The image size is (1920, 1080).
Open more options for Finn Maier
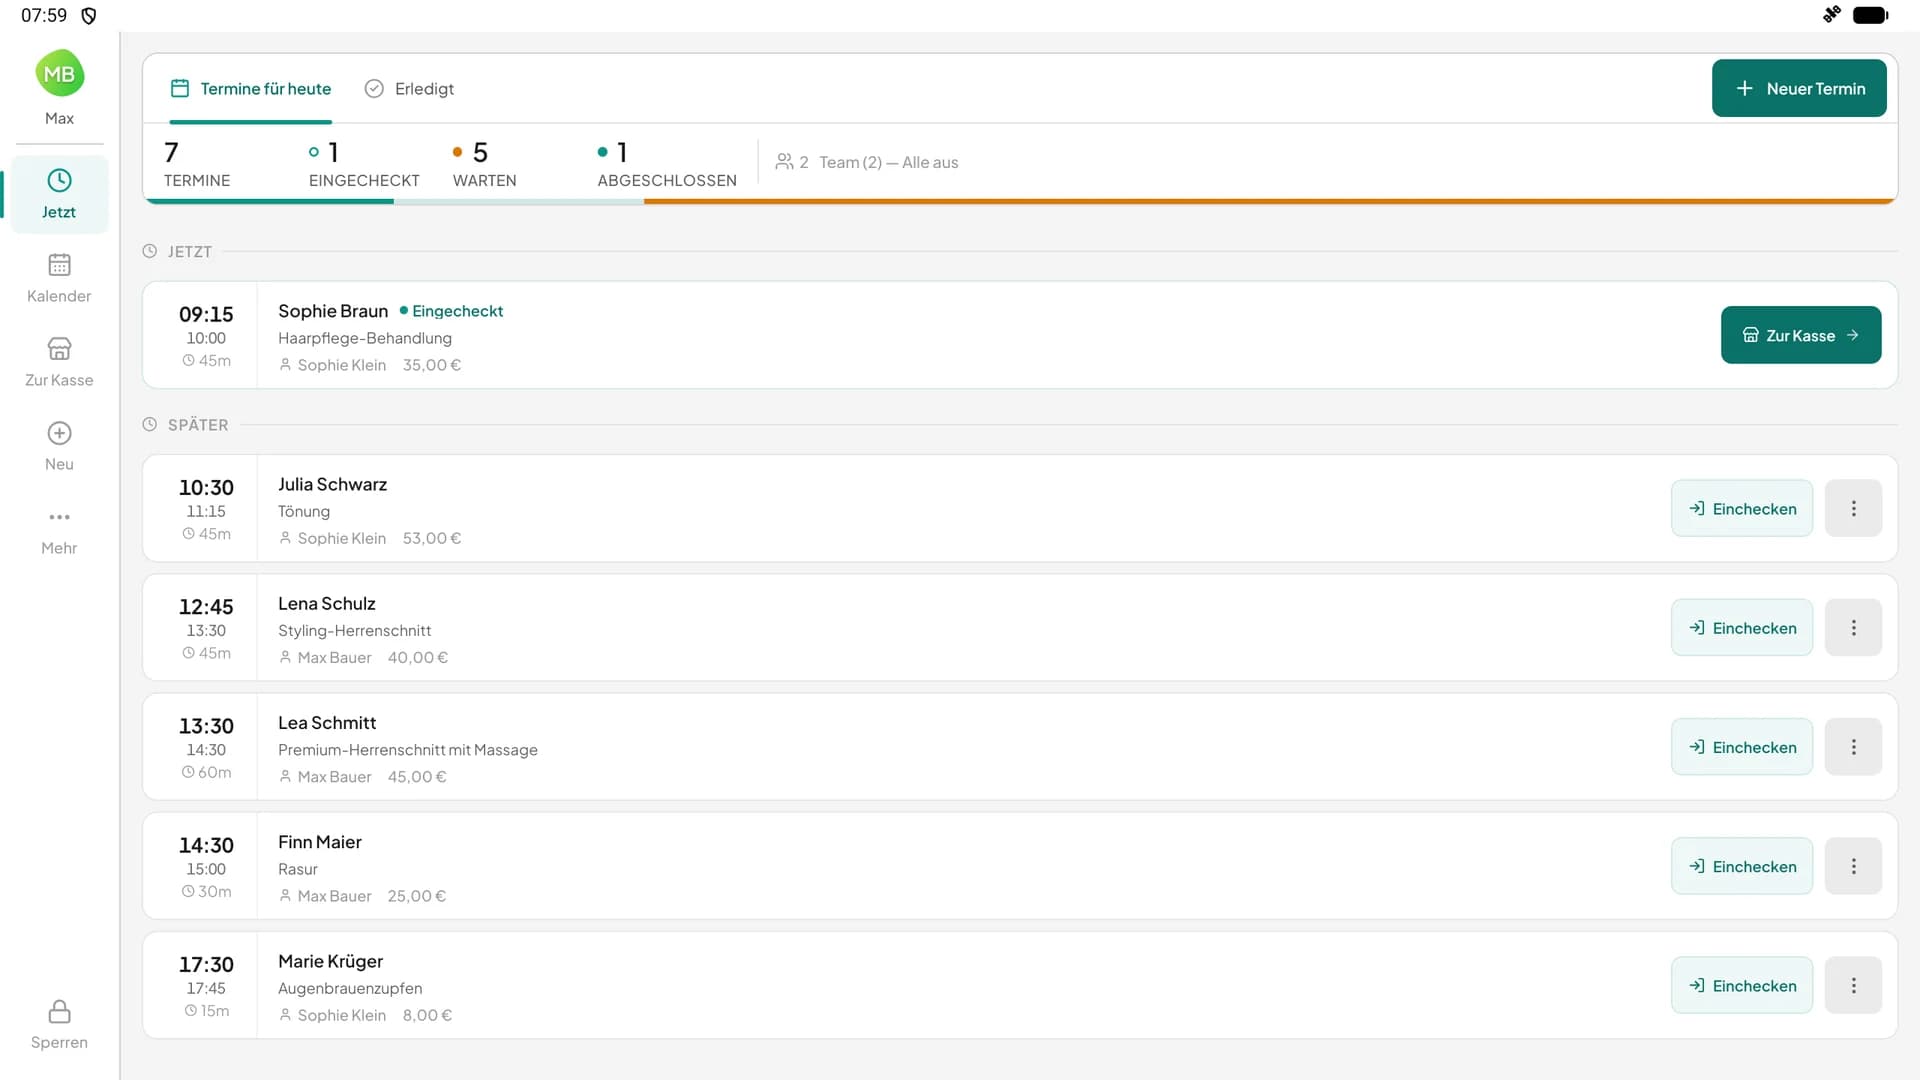point(1853,866)
